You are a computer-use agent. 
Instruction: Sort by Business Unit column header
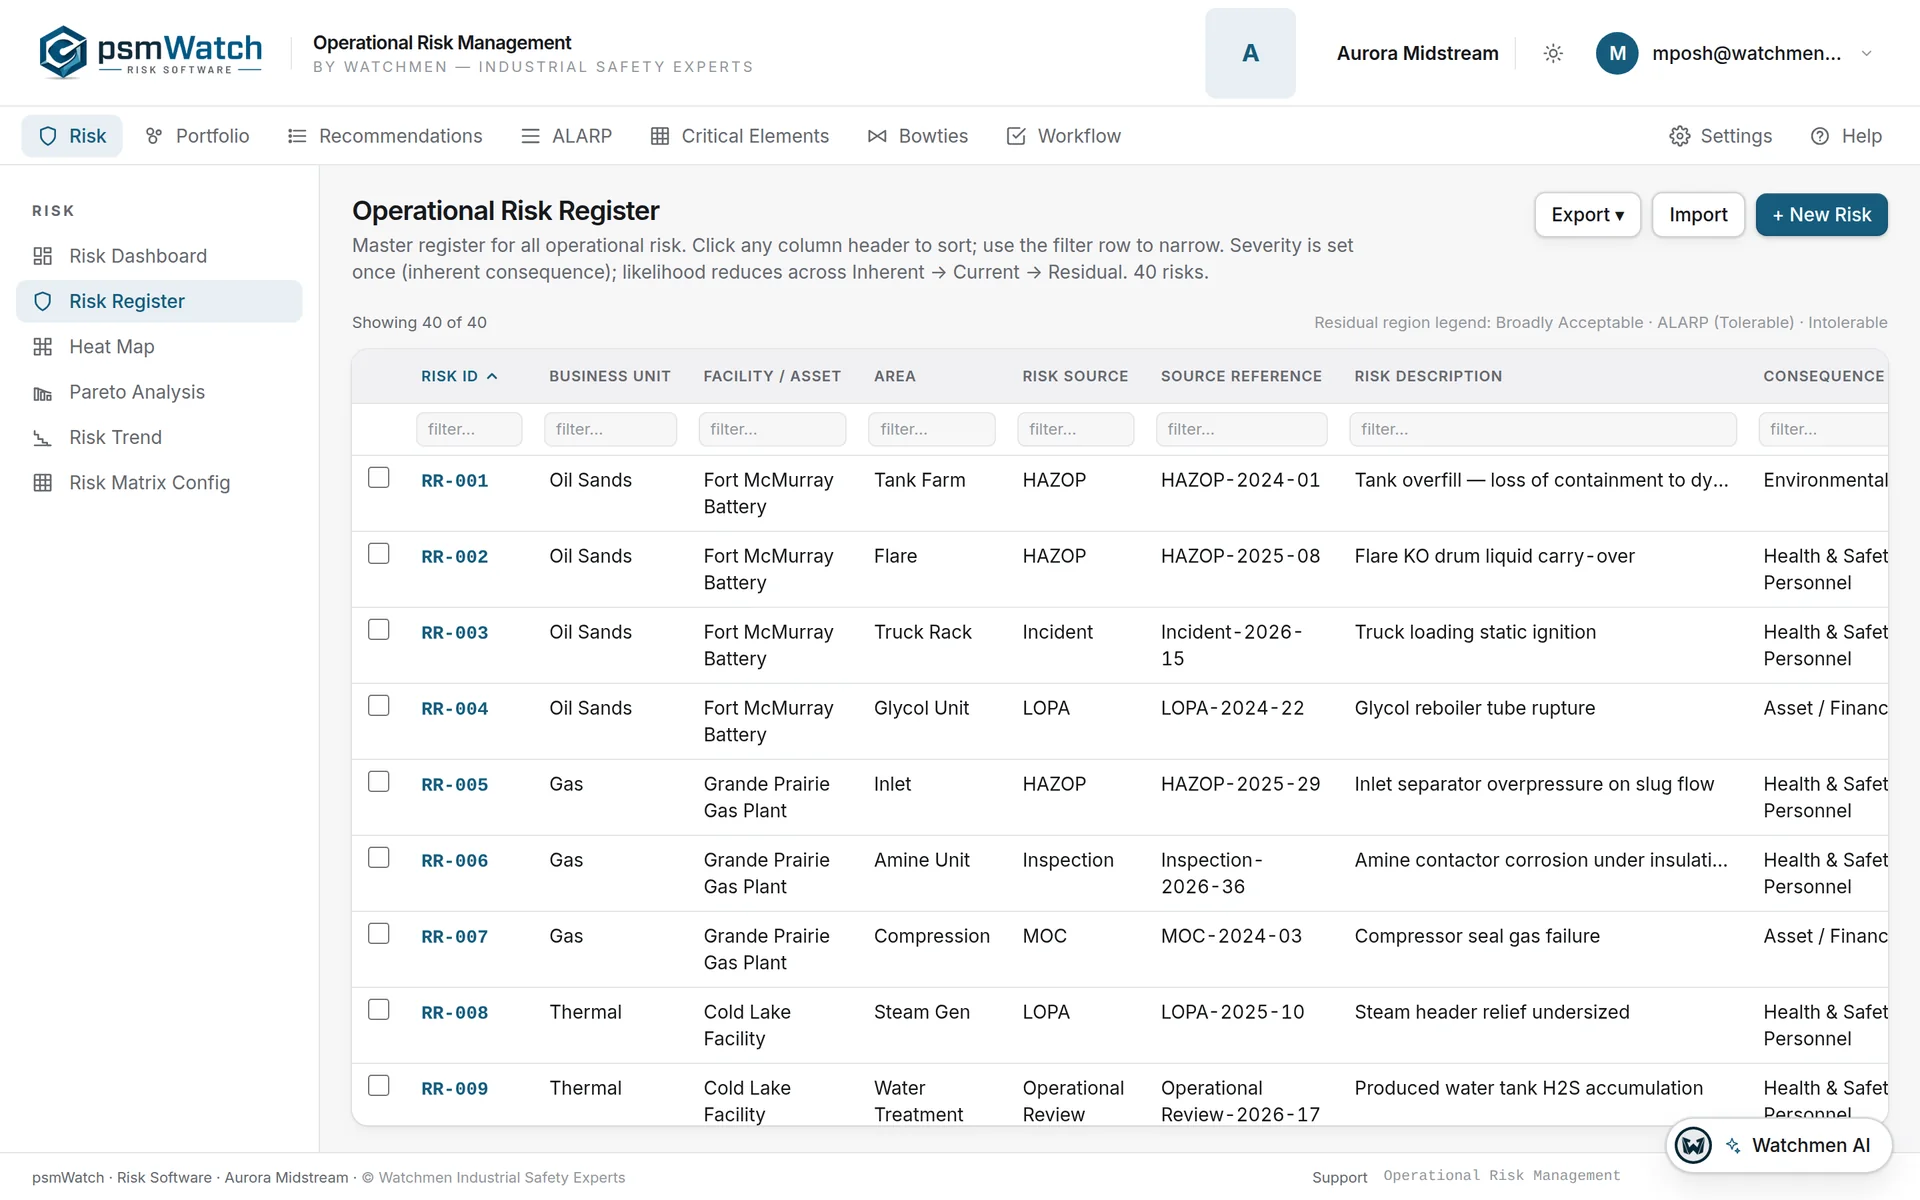tap(610, 376)
